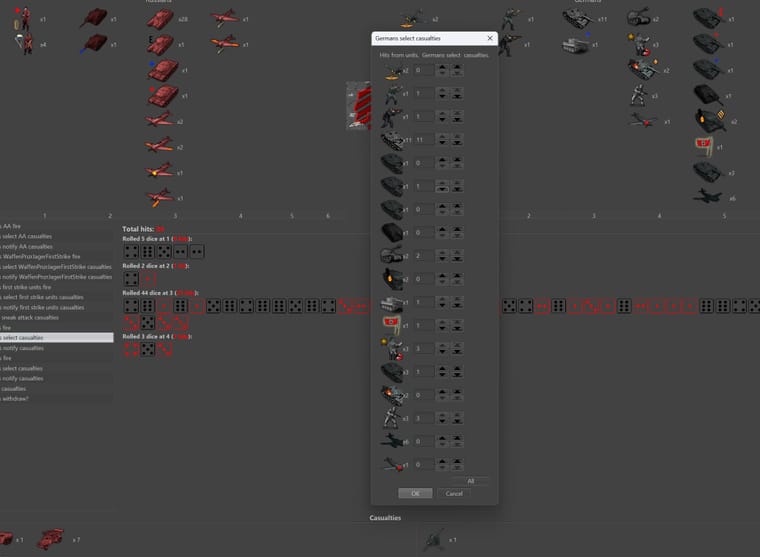Click the count field for the x11 tank row
This screenshot has width=760, height=557.
(424, 140)
